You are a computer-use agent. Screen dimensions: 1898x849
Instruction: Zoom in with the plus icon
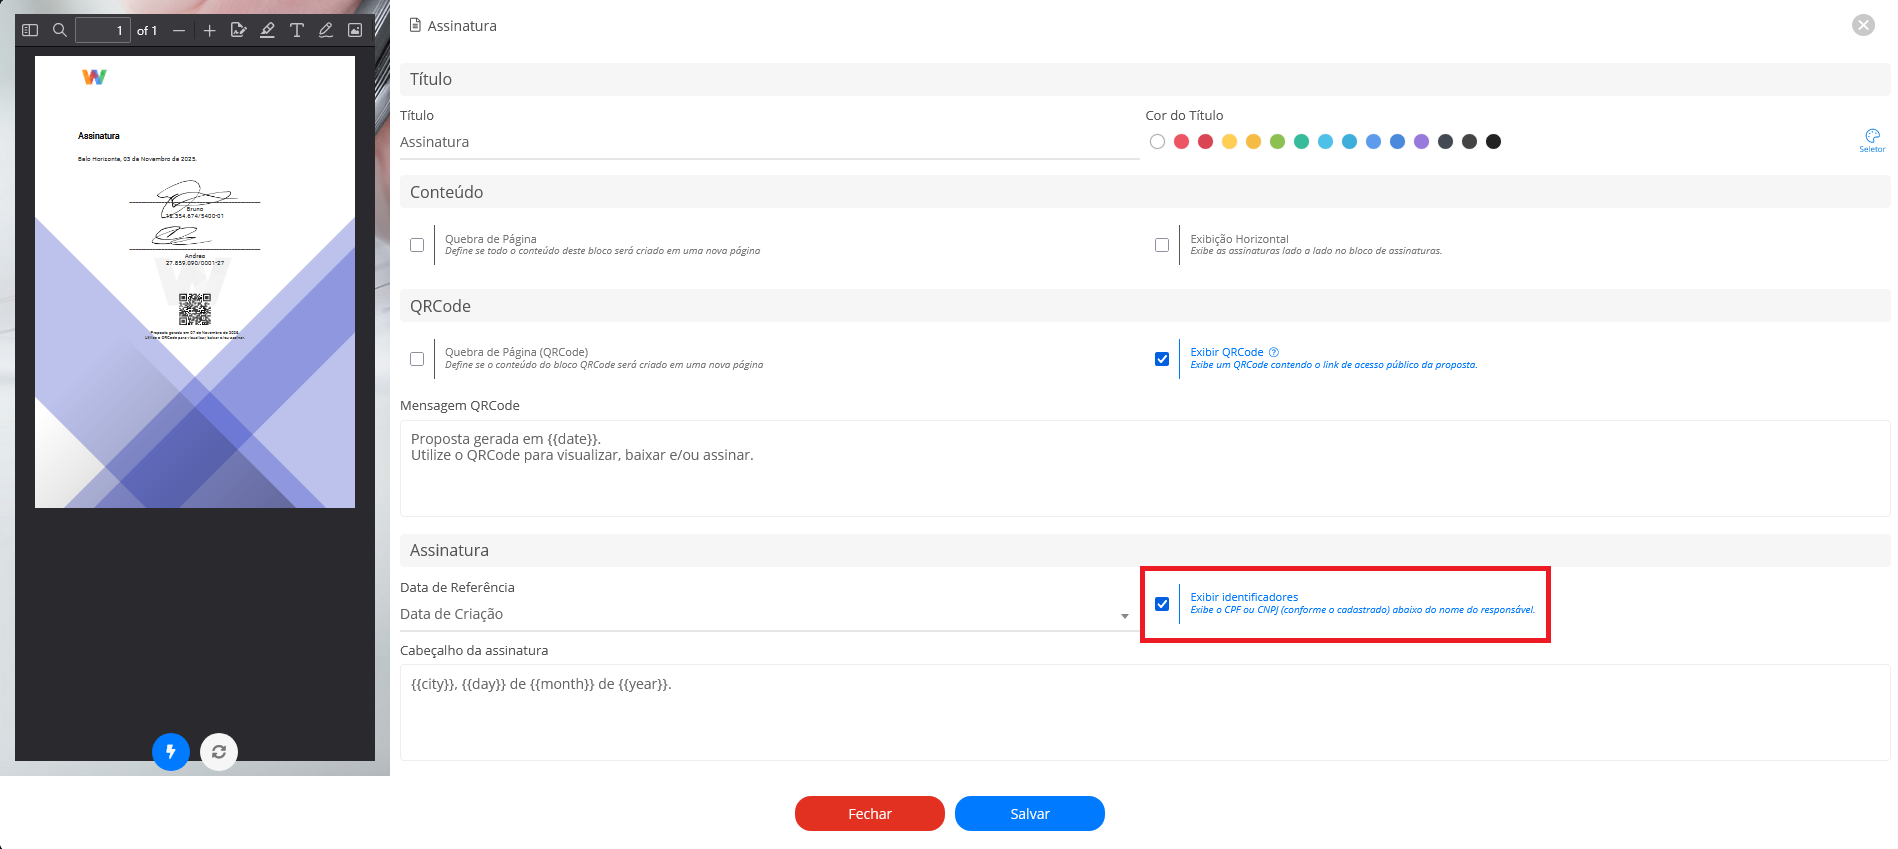[209, 31]
